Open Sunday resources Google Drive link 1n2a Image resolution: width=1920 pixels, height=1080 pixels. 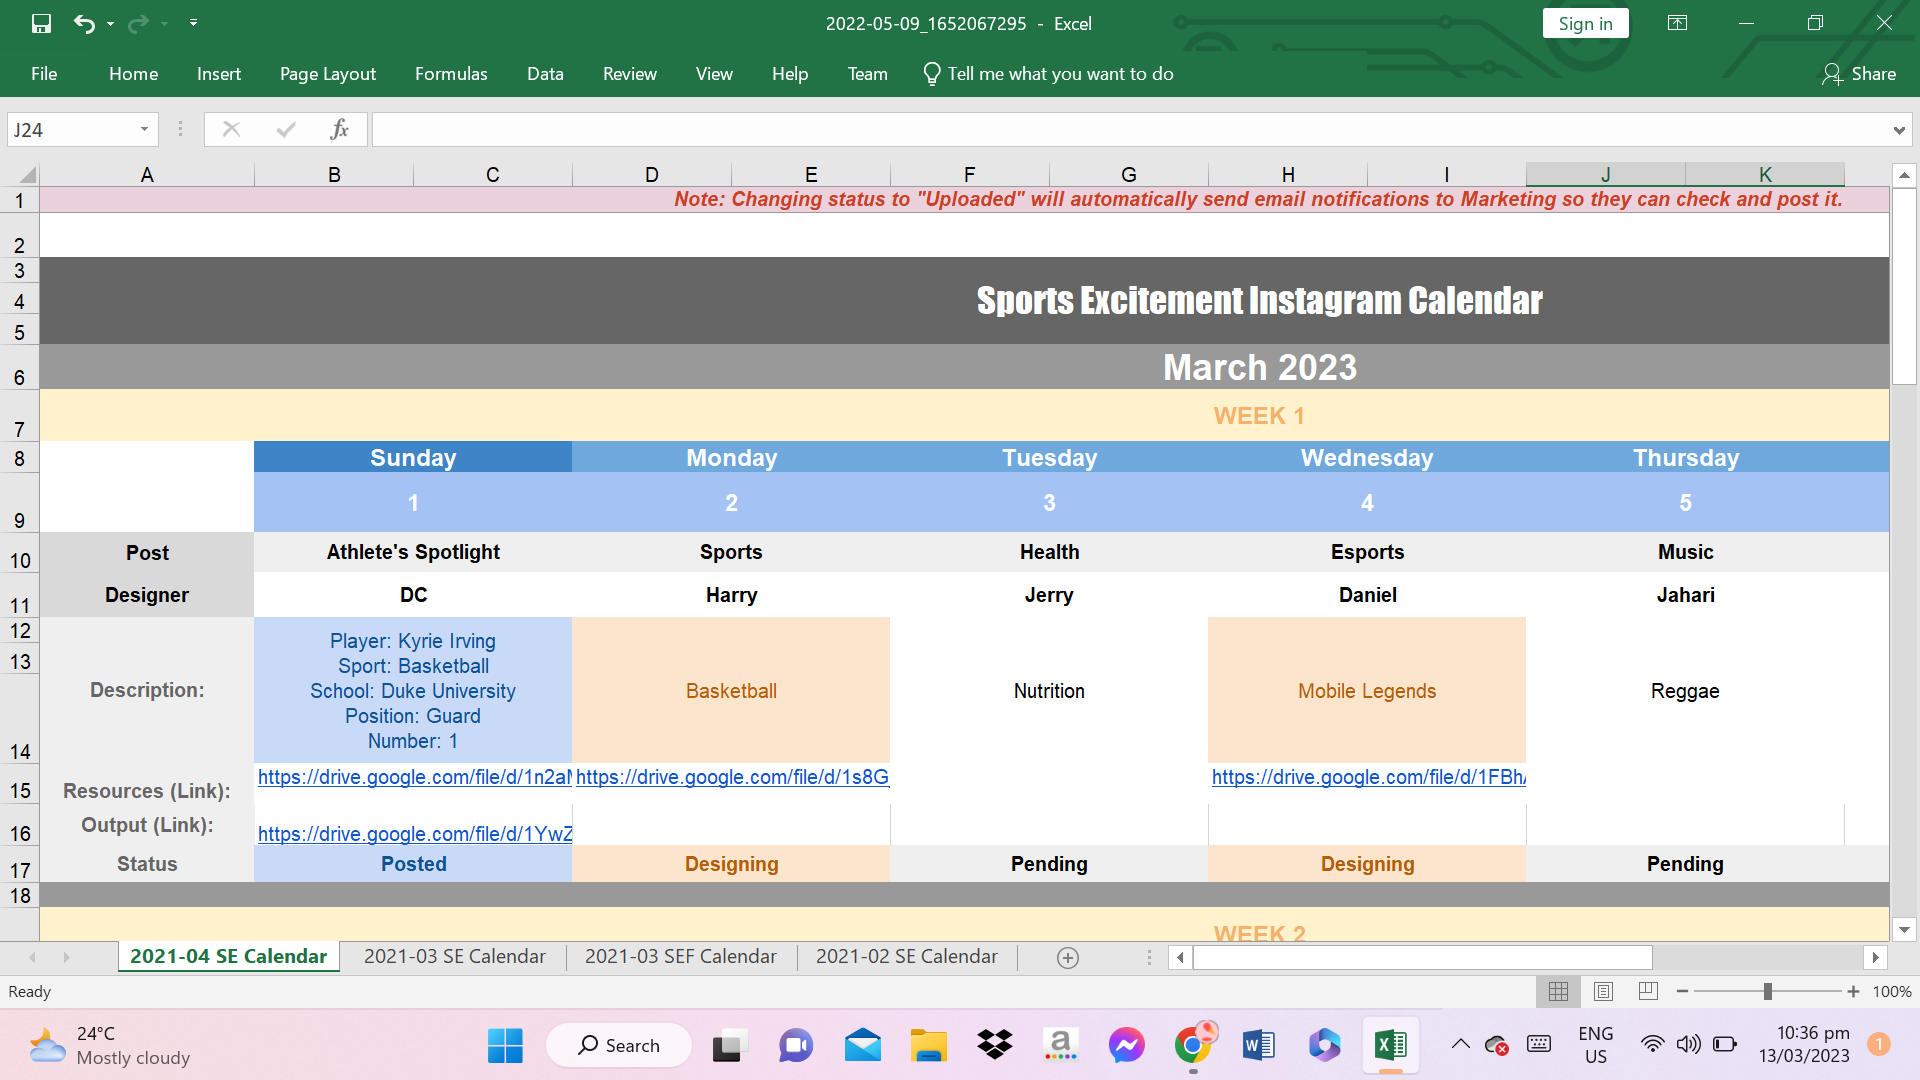[414, 777]
